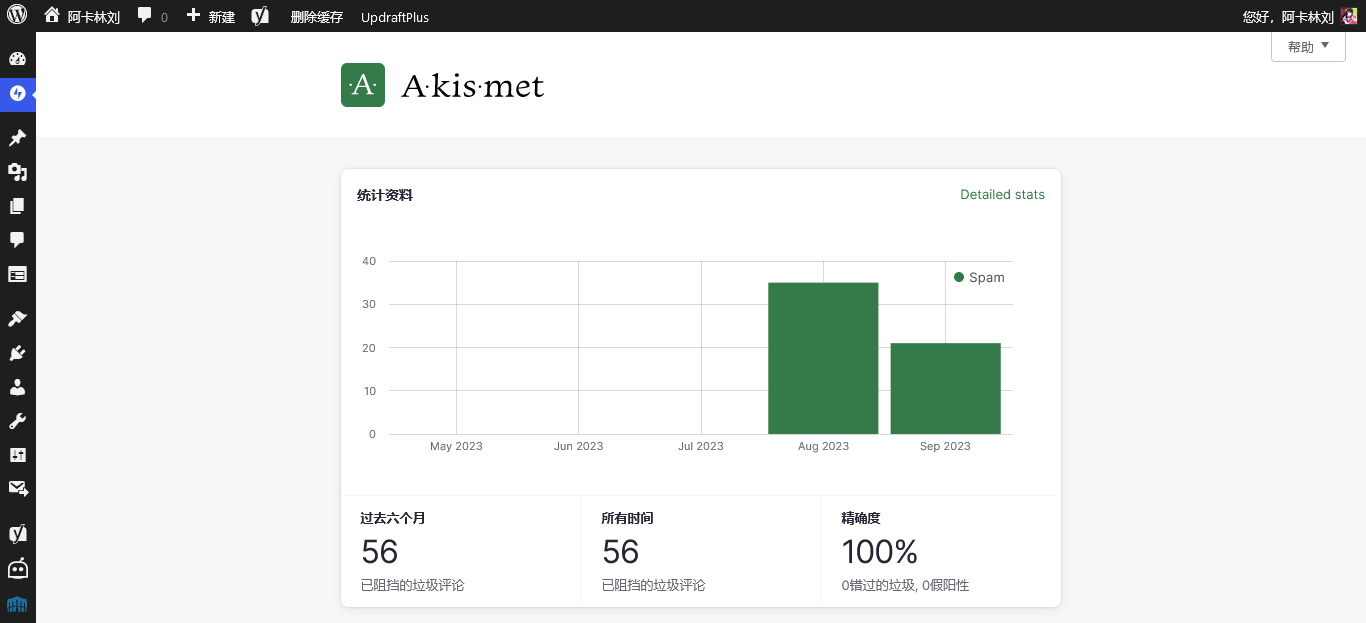
Task: Open Comments speech-bubble sidebar icon
Action: pos(17,240)
